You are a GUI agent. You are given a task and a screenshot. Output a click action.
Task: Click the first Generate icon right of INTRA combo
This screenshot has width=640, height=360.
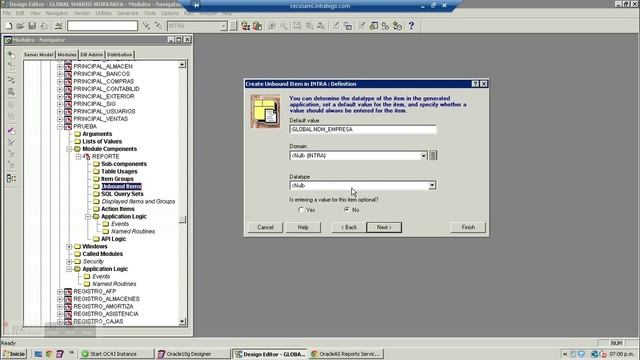pos(245,26)
